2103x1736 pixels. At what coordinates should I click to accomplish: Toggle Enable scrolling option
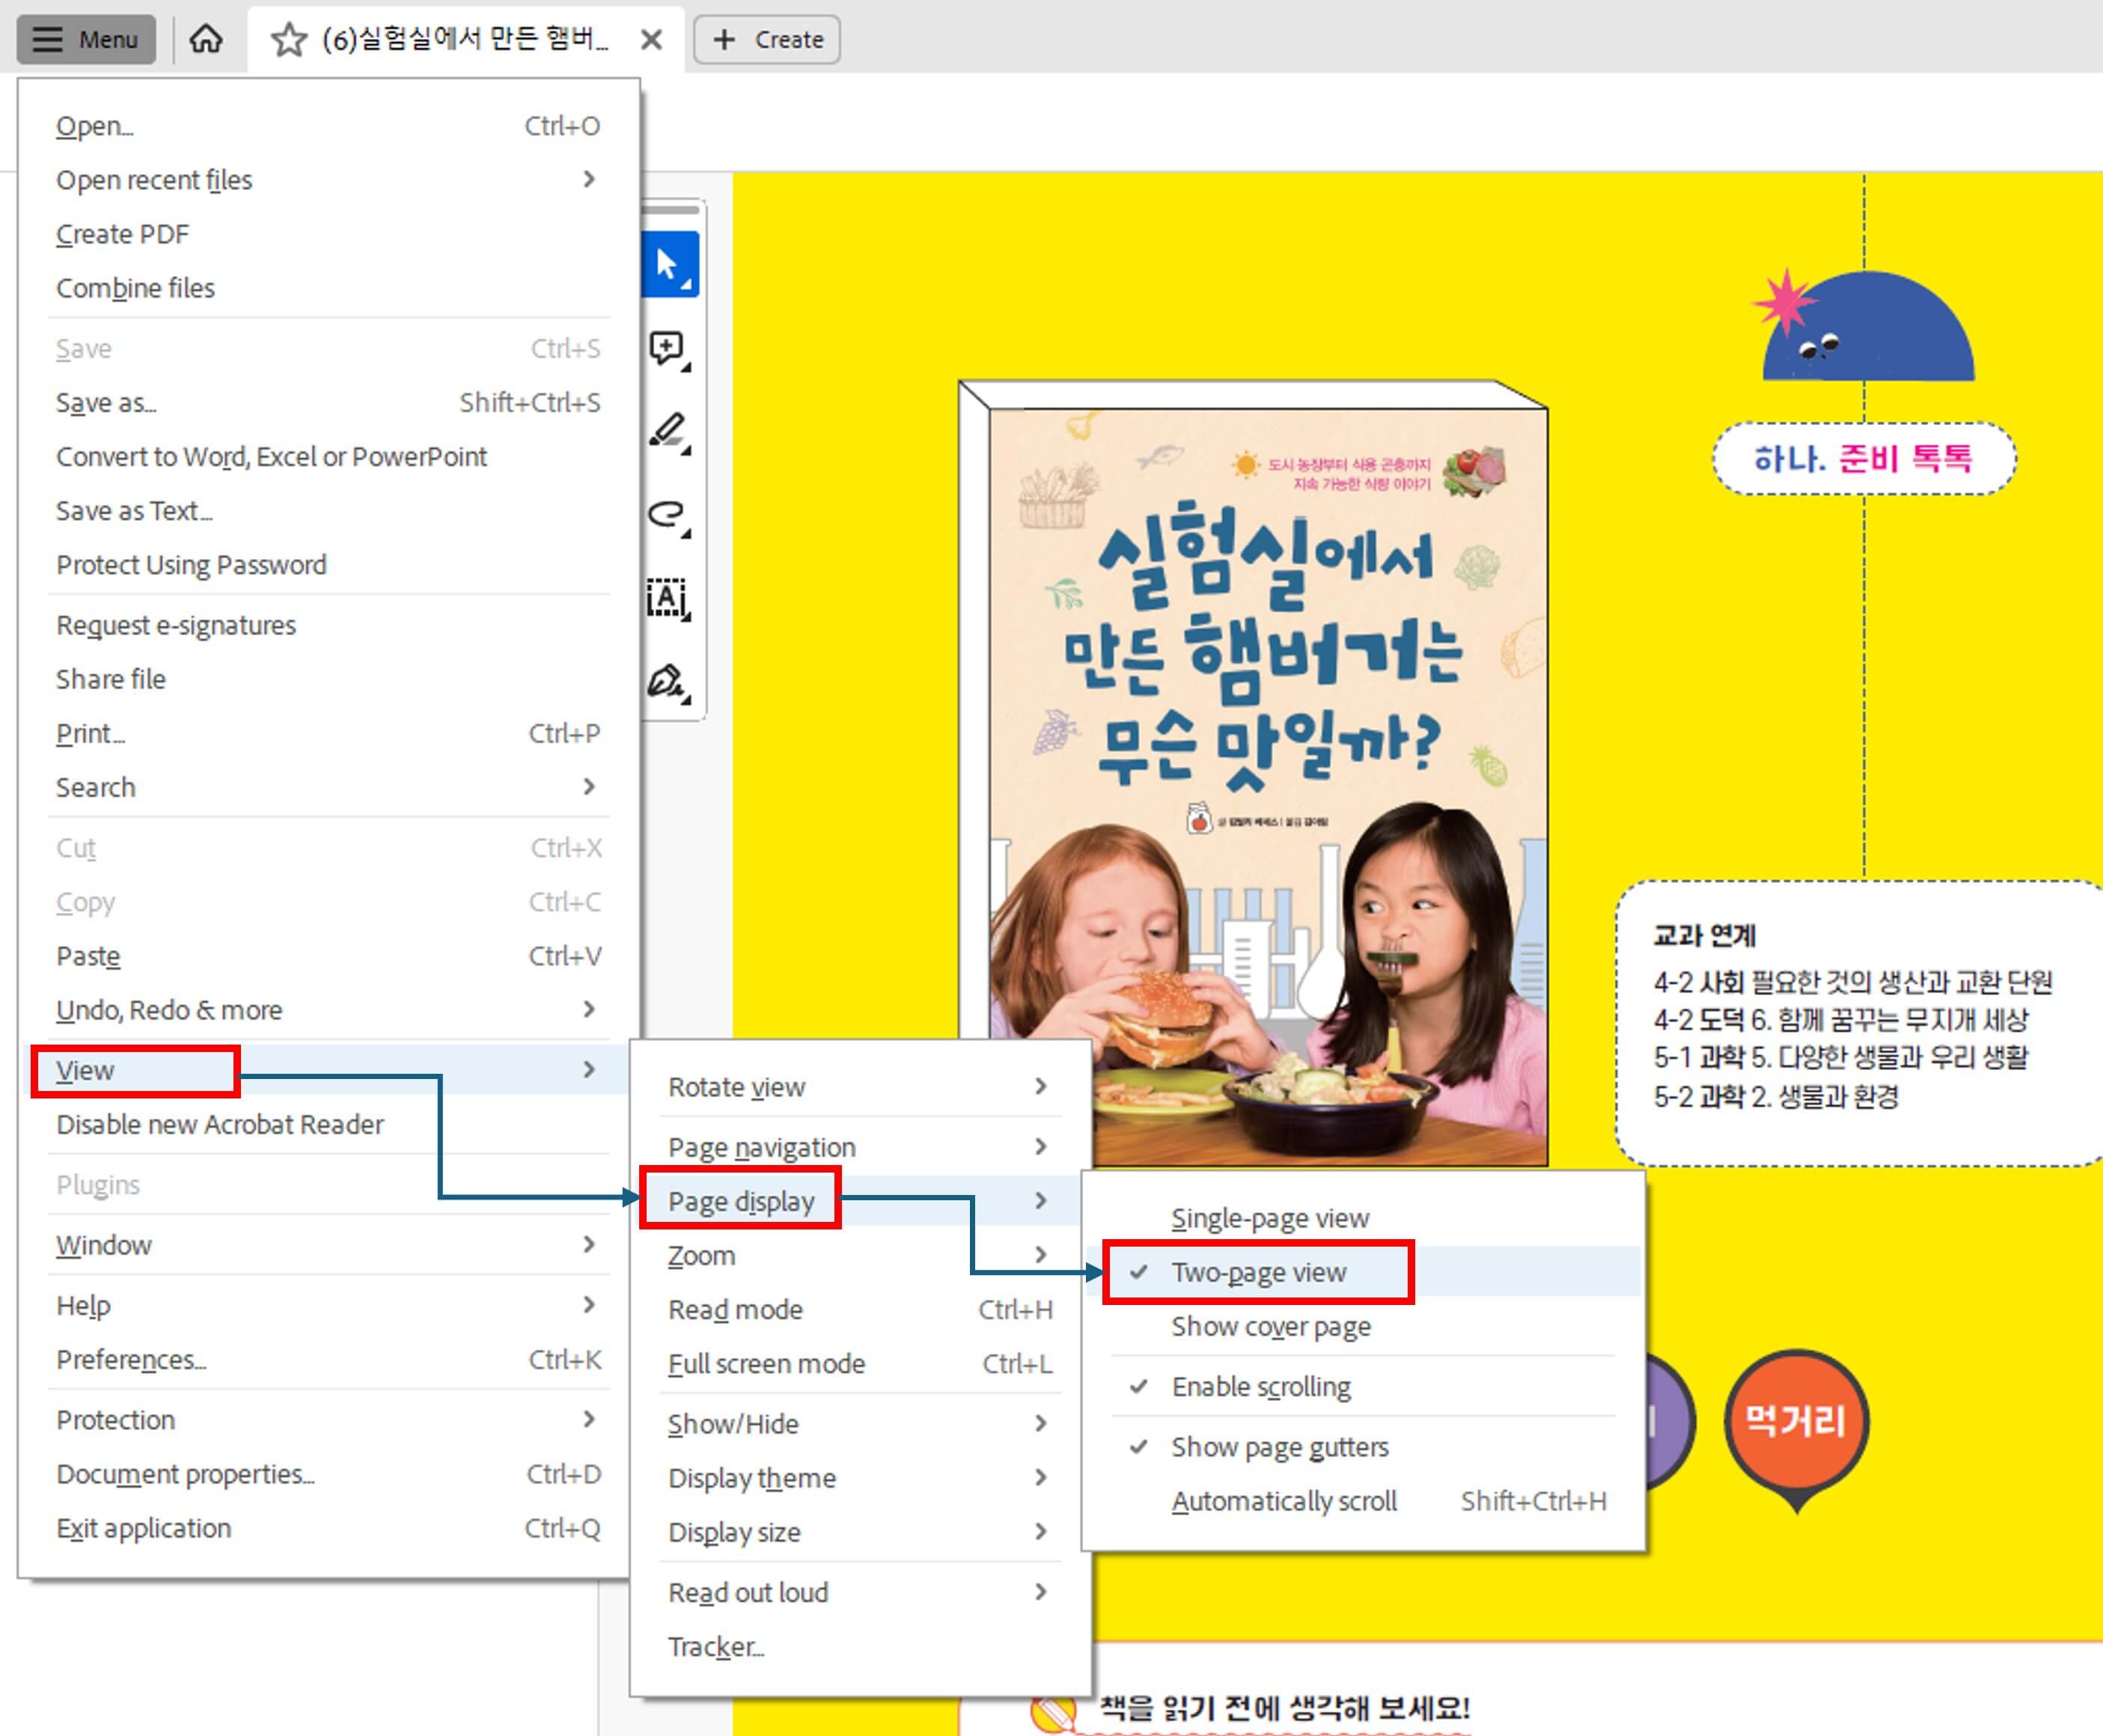coord(1259,1387)
